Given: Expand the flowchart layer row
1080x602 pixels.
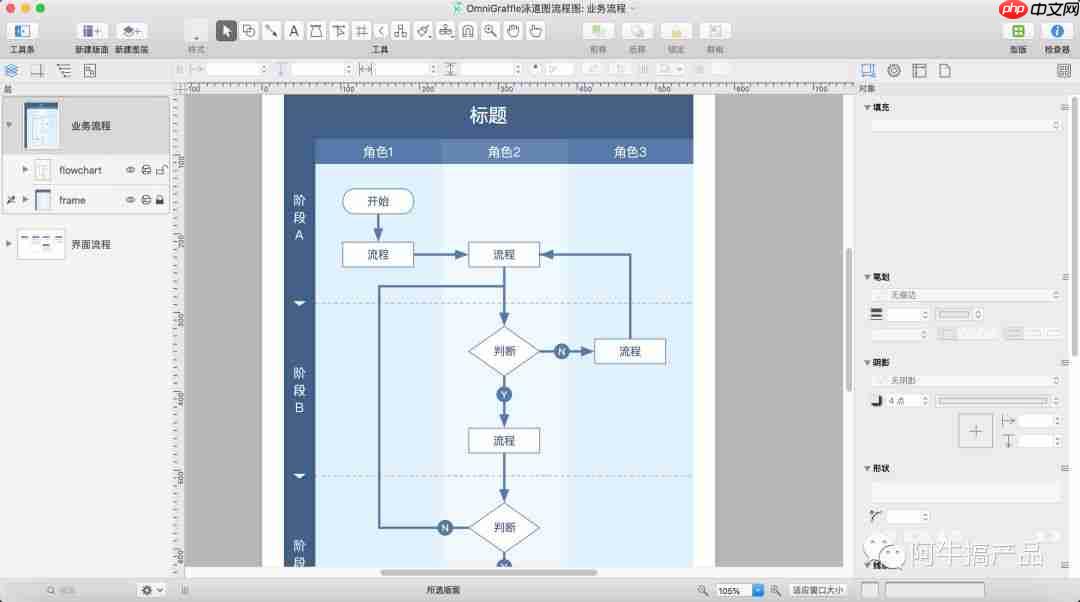Looking at the screenshot, I should coord(25,169).
